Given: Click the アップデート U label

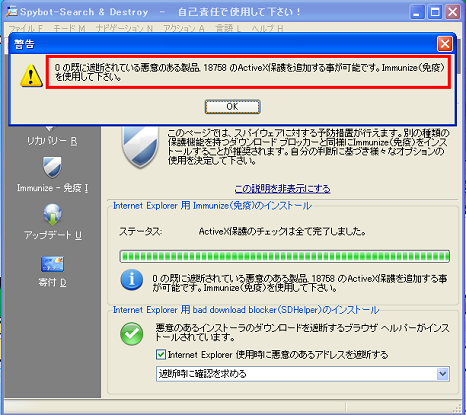Looking at the screenshot, I should point(52,235).
